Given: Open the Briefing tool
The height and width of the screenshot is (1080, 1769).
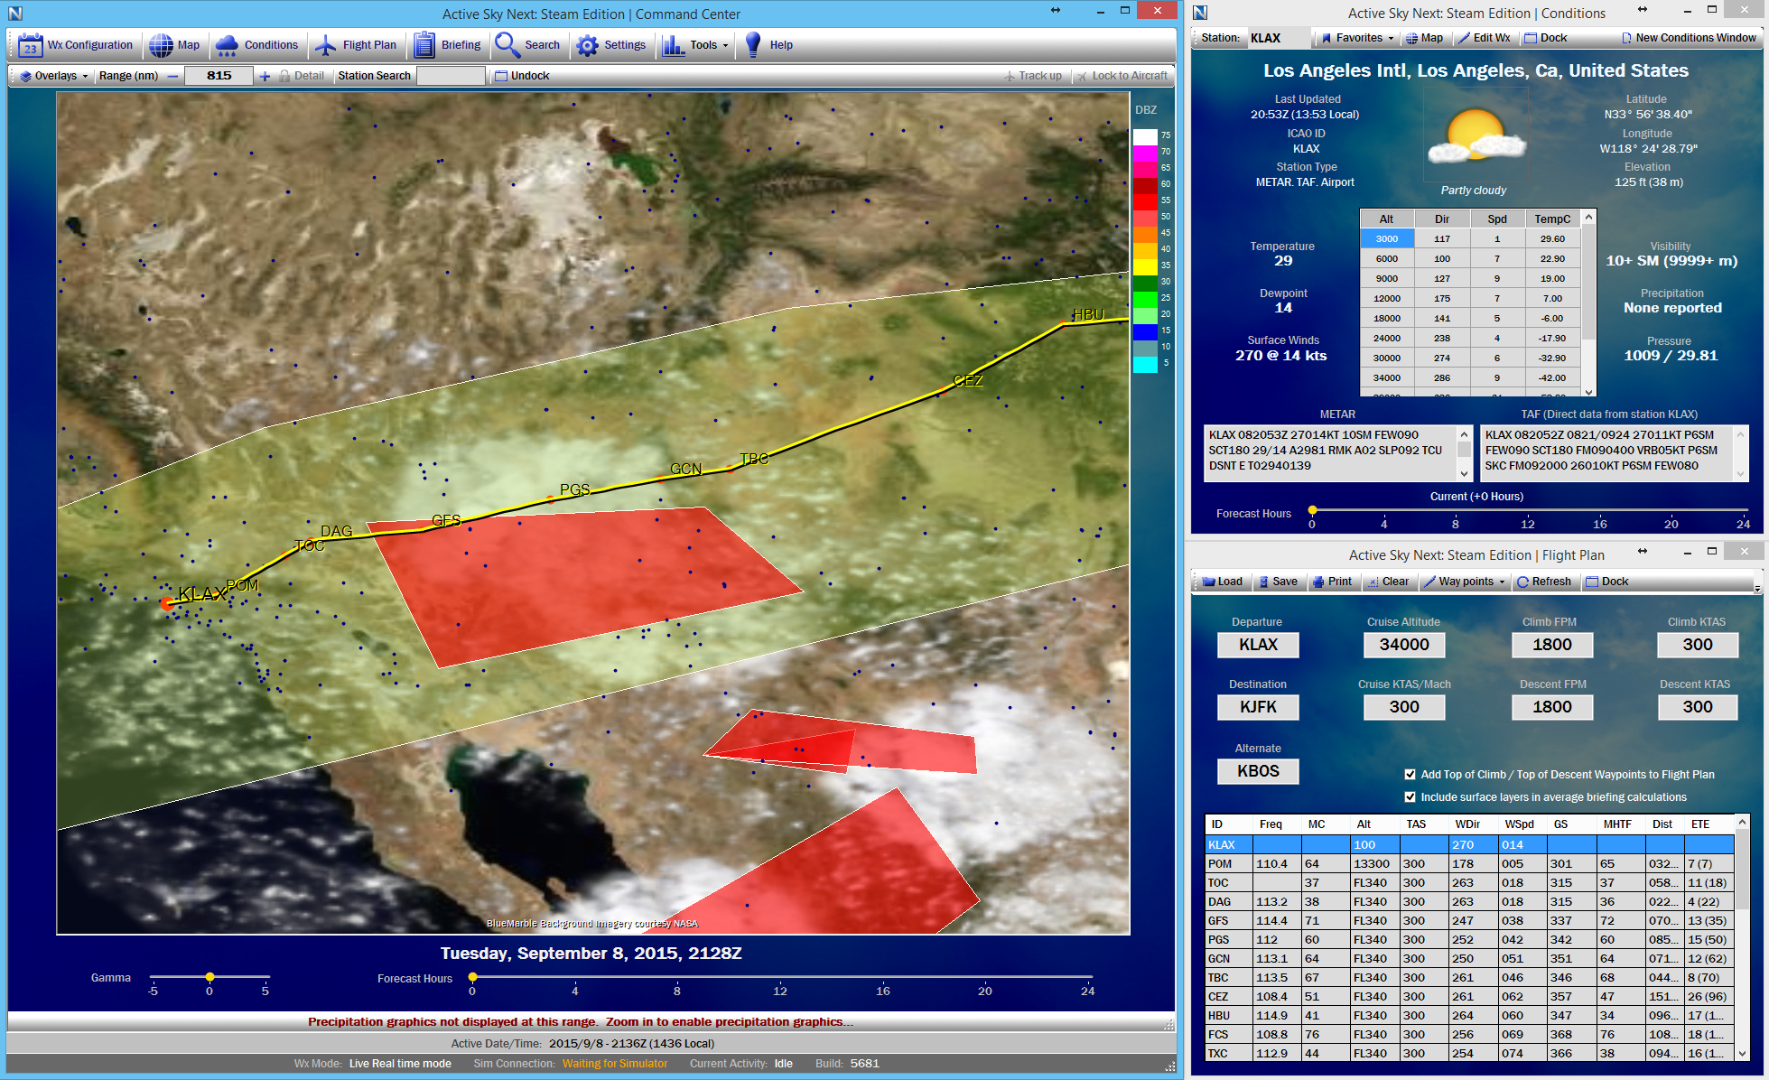Looking at the screenshot, I should click(x=447, y=44).
